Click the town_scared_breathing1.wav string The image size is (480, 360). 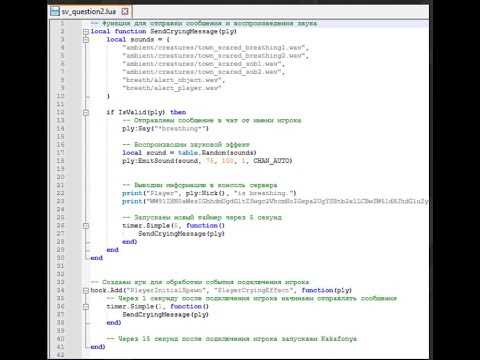[x=215, y=48]
